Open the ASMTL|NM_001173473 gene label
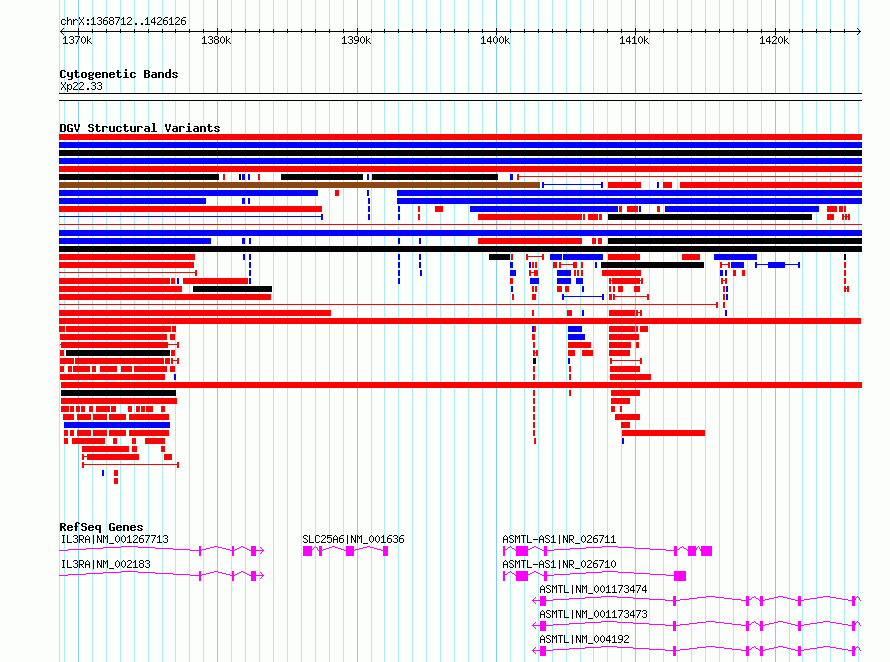Screen dimensions: 890x662 point(593,614)
